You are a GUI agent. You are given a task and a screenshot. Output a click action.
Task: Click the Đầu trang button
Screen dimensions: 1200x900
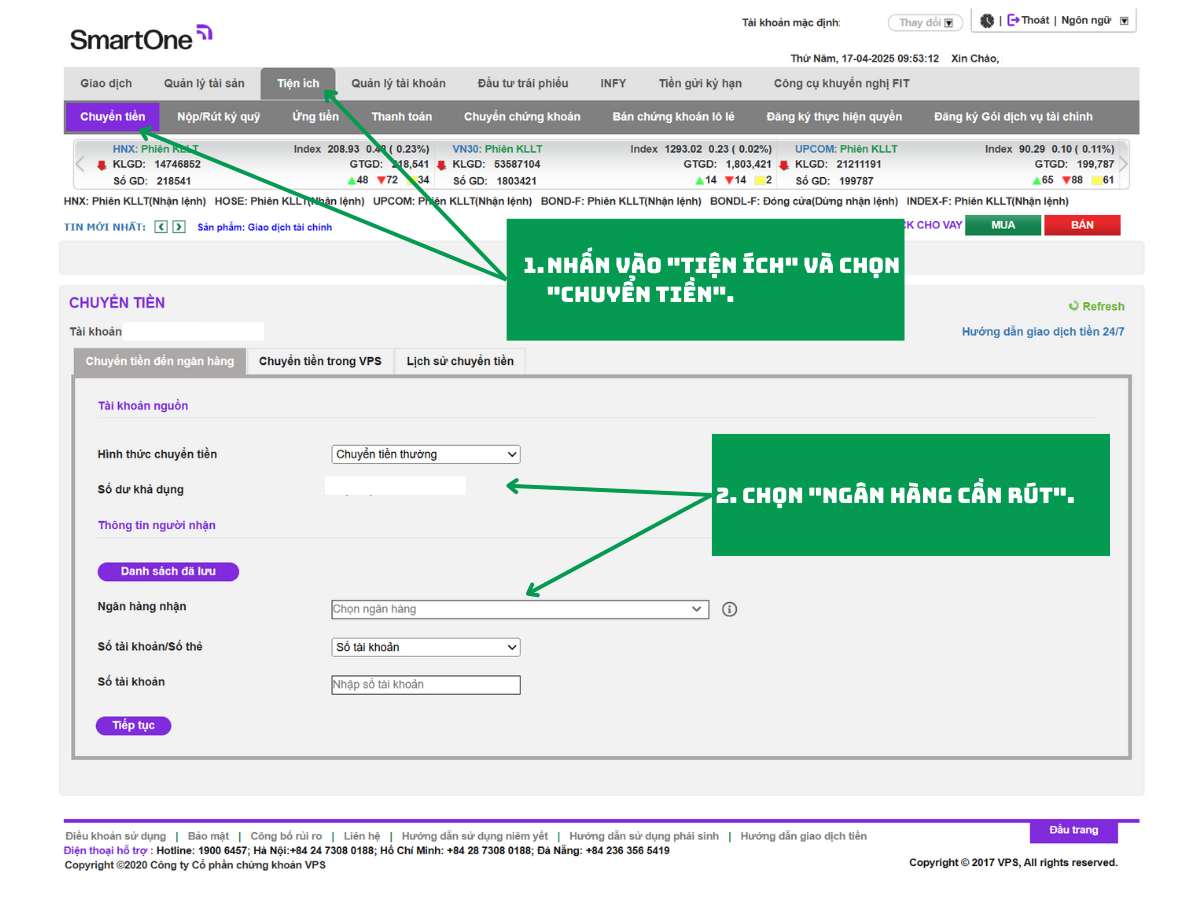point(1073,831)
